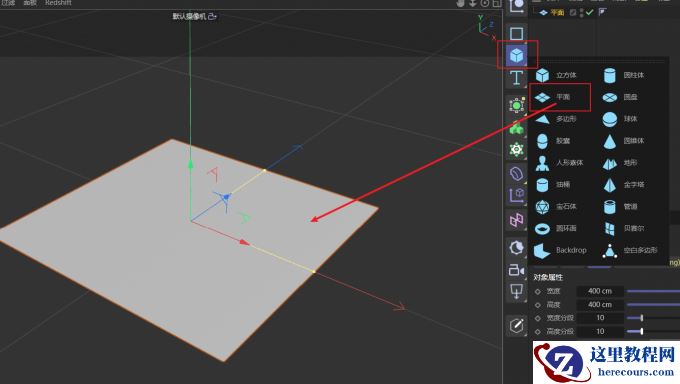Toggle keyframe diamond for height segments (高度分段)
The image size is (680, 384).
tap(538, 332)
